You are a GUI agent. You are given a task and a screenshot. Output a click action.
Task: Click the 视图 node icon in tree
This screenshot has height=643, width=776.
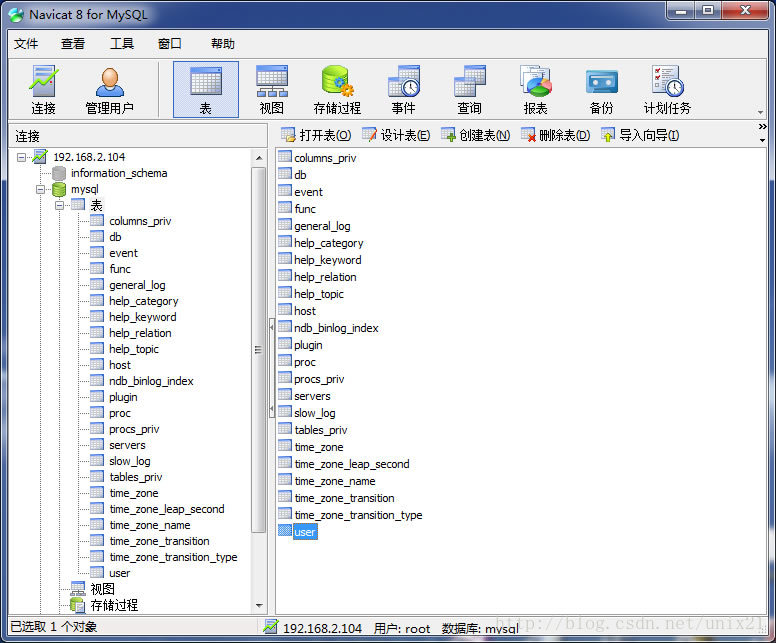point(78,589)
